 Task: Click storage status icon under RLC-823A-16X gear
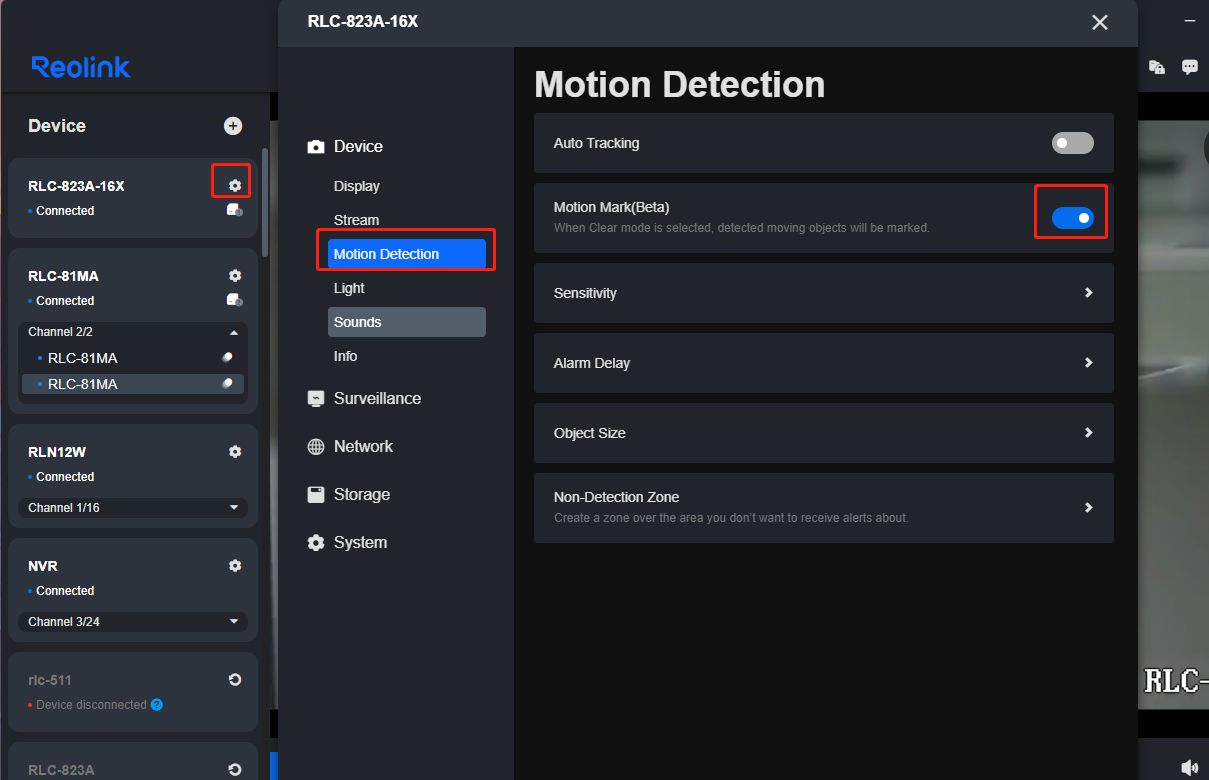pos(234,210)
